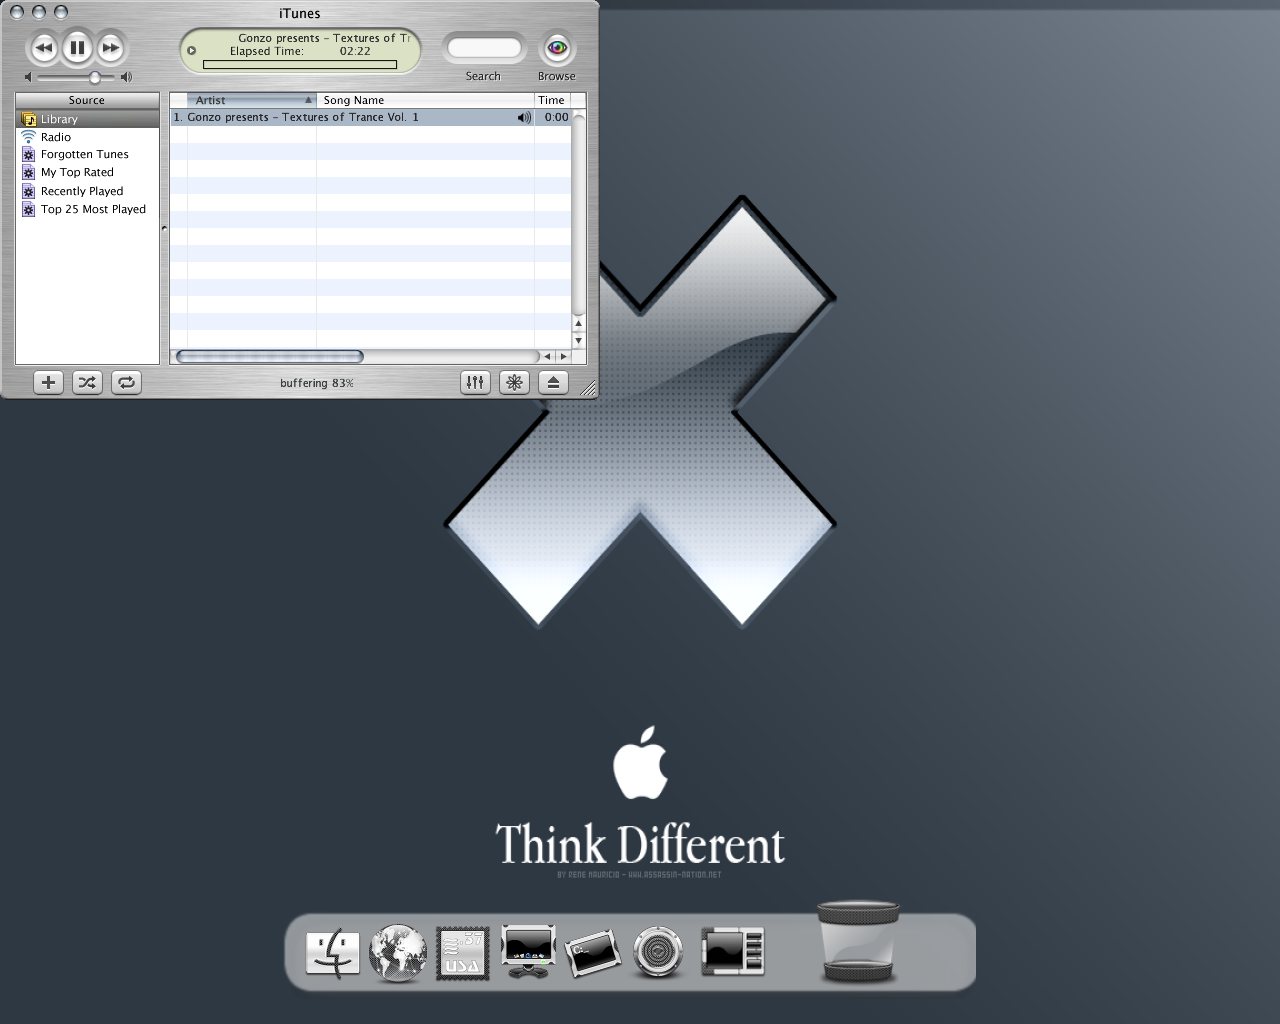Open the globe browser Dock icon
This screenshot has height=1024, width=1280.
pyautogui.click(x=397, y=953)
